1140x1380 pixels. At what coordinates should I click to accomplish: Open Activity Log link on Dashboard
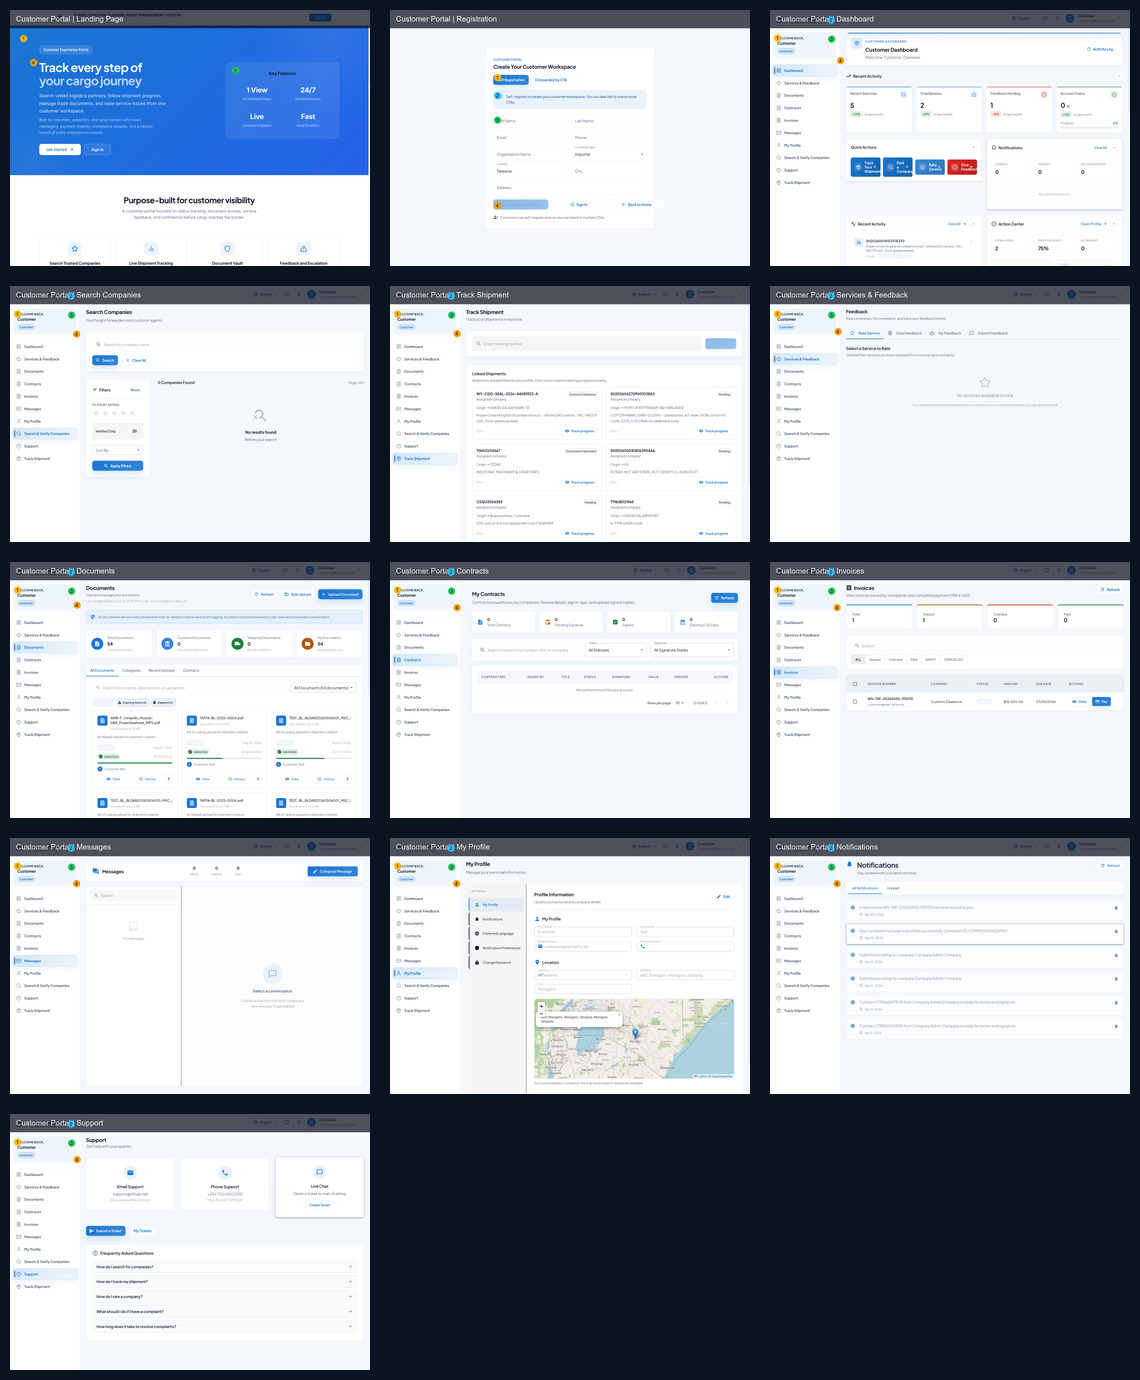[1100, 49]
